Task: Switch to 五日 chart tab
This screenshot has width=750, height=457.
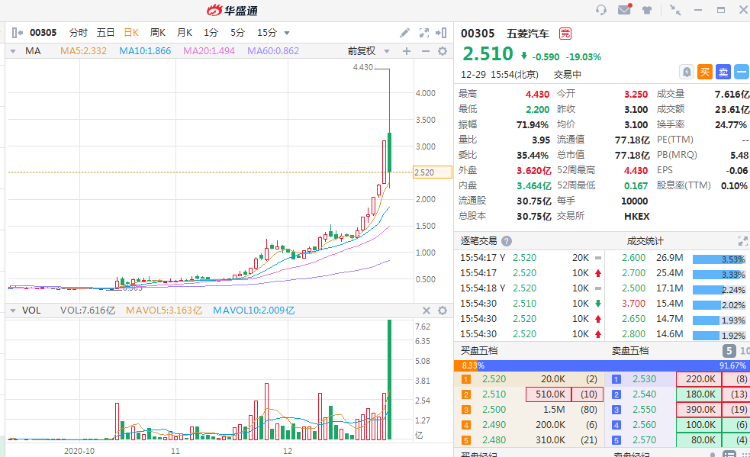Action: click(x=105, y=33)
